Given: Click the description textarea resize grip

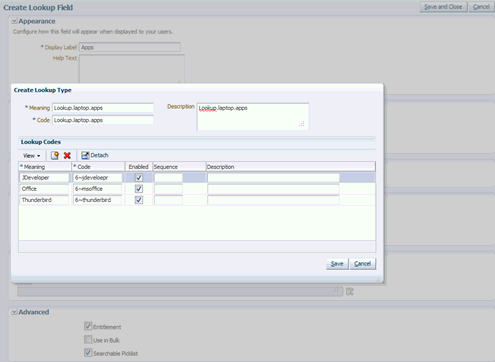Looking at the screenshot, I should point(302,124).
